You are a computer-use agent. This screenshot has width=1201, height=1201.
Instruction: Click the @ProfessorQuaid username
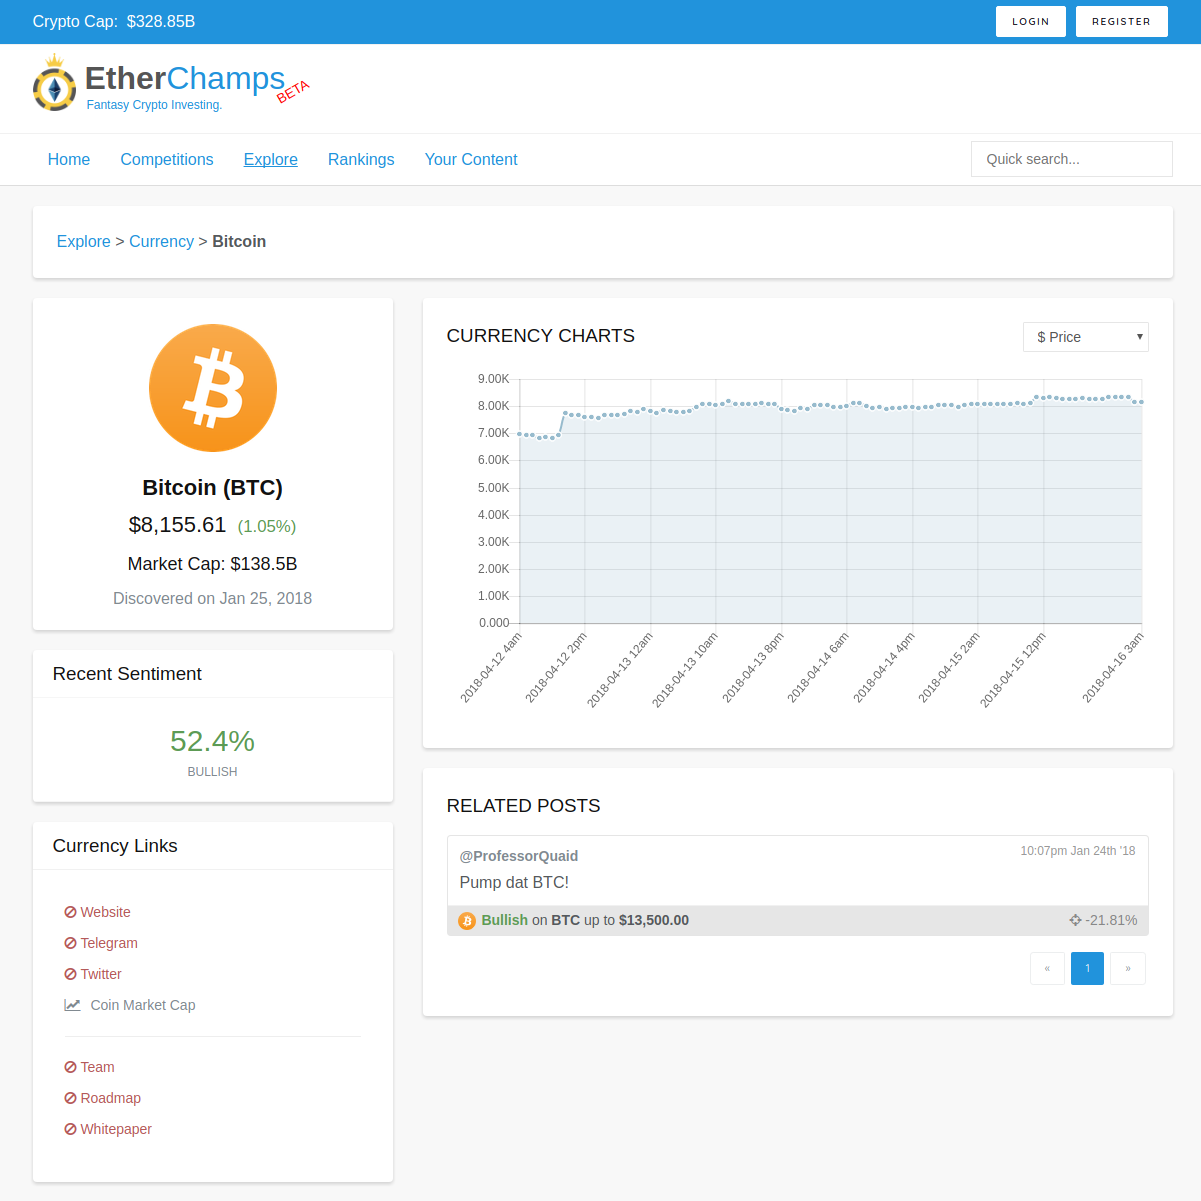519,856
